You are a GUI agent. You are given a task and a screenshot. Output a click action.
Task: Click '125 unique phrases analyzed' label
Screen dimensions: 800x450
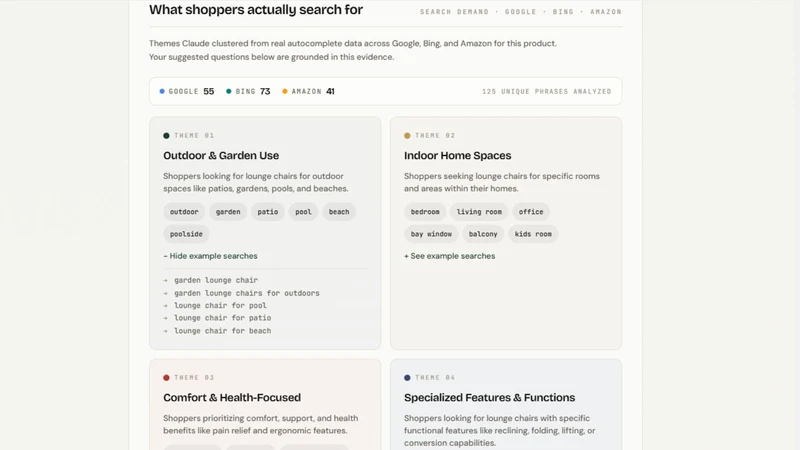546,91
